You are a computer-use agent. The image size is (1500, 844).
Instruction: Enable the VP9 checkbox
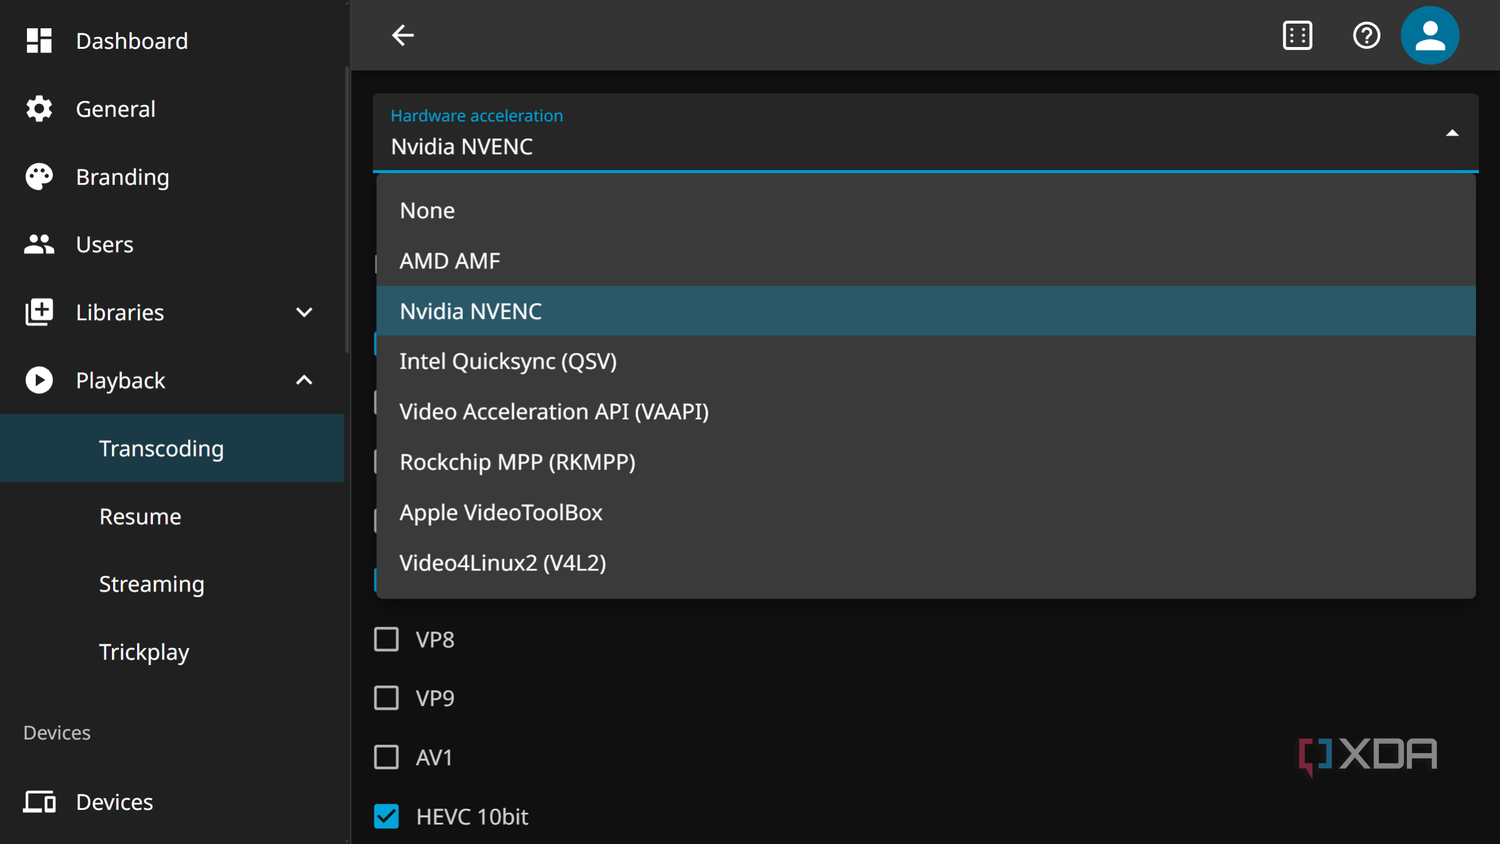(386, 698)
